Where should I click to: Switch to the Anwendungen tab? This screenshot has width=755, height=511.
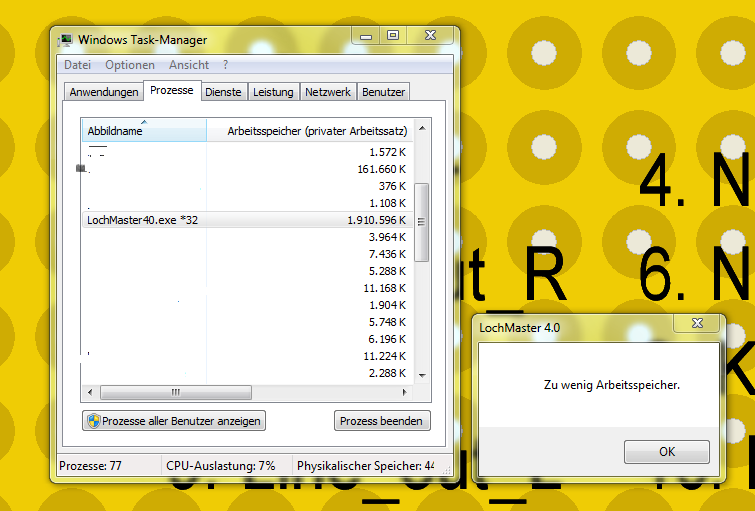coord(104,92)
